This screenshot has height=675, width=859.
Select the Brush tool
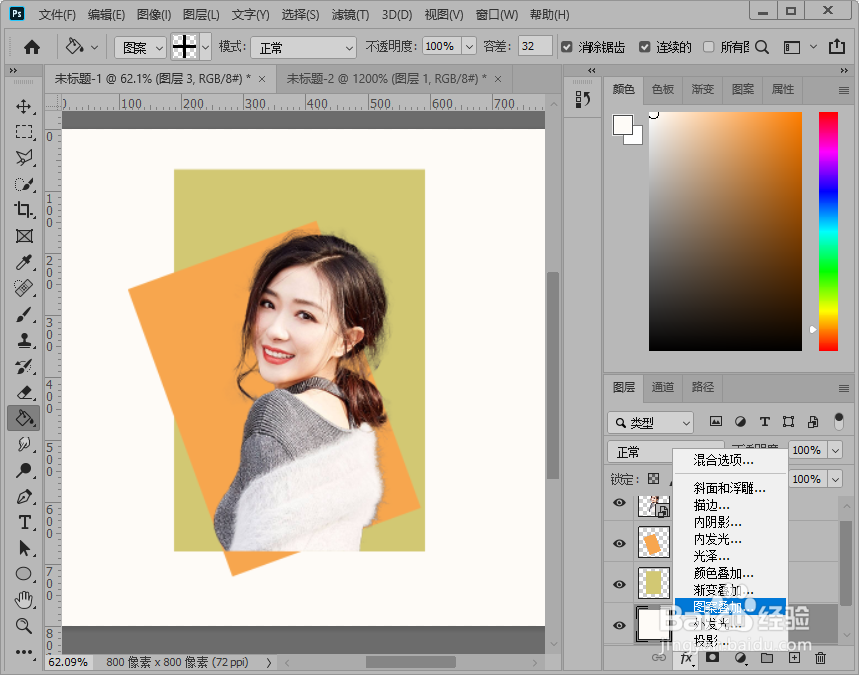24,314
